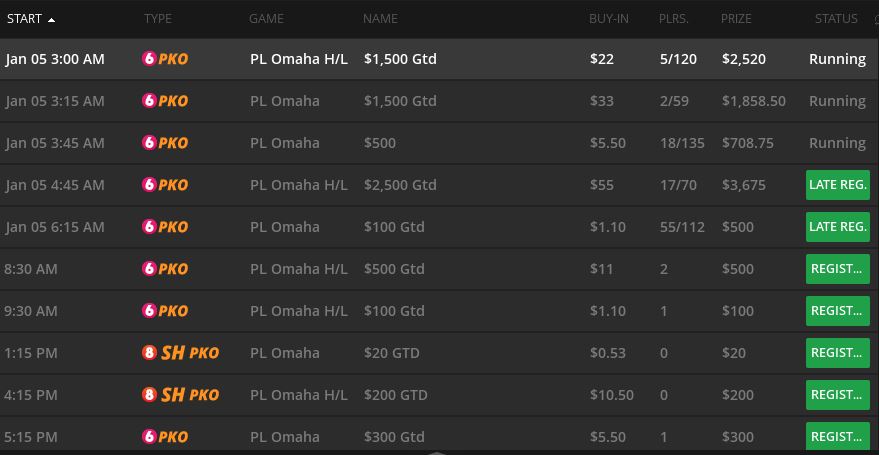Image resolution: width=879 pixels, height=455 pixels.
Task: Open the $200 GTD PL Omaha H/L tournament row
Action: [440, 395]
